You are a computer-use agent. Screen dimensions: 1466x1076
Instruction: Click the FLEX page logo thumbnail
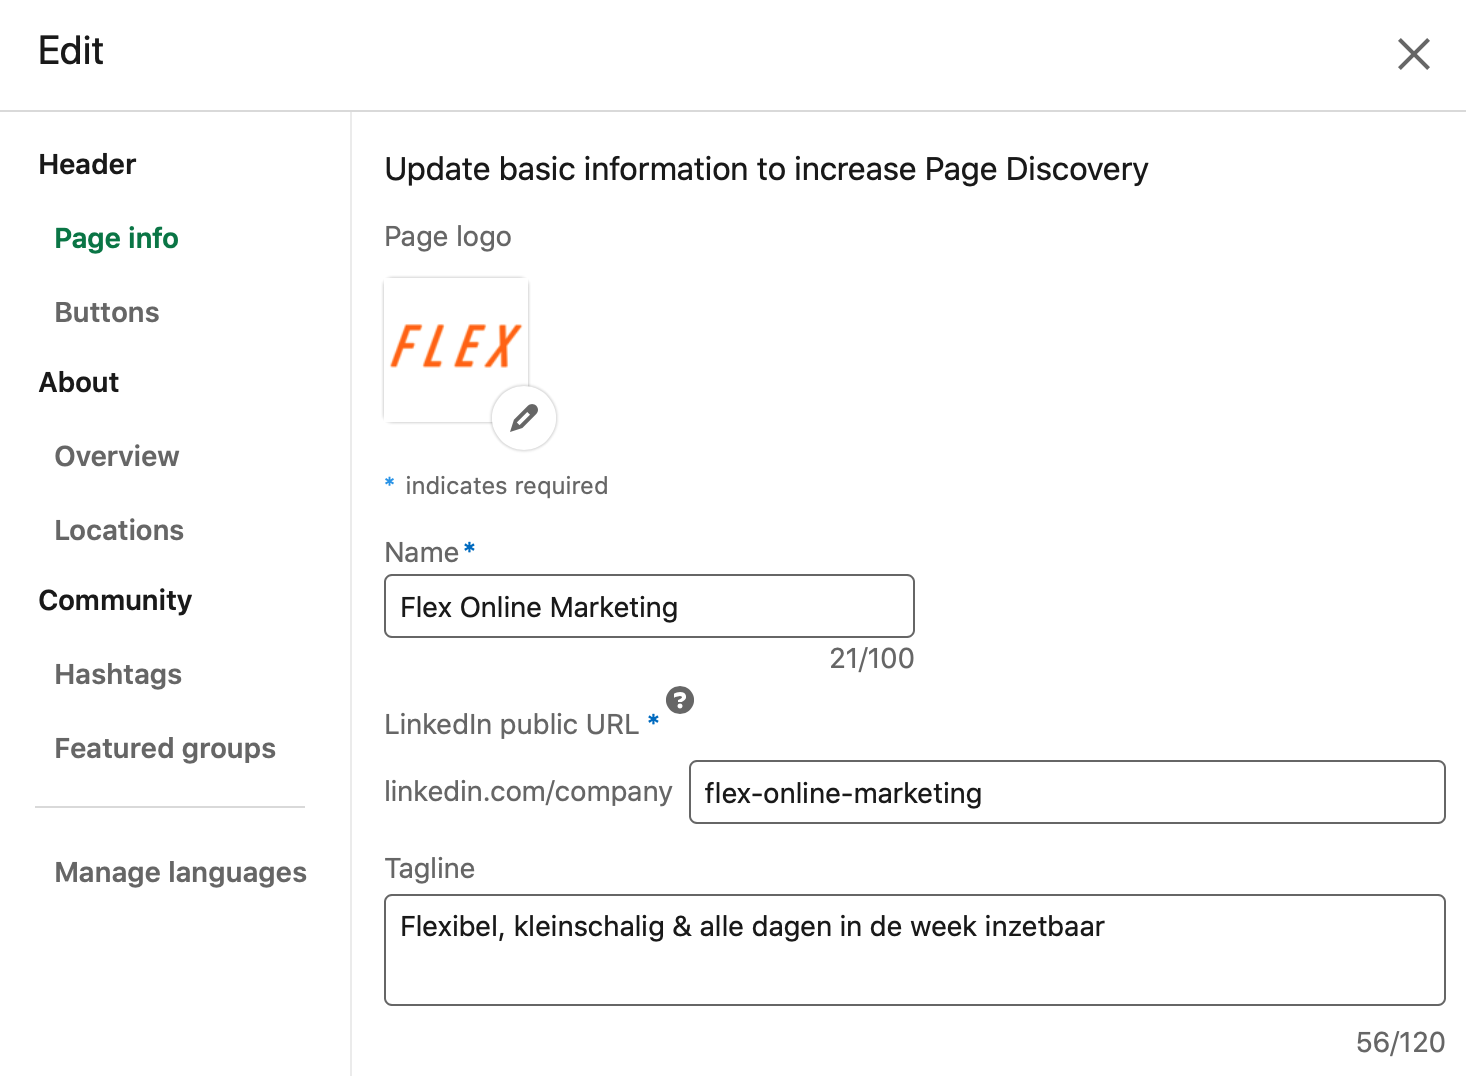tap(455, 347)
